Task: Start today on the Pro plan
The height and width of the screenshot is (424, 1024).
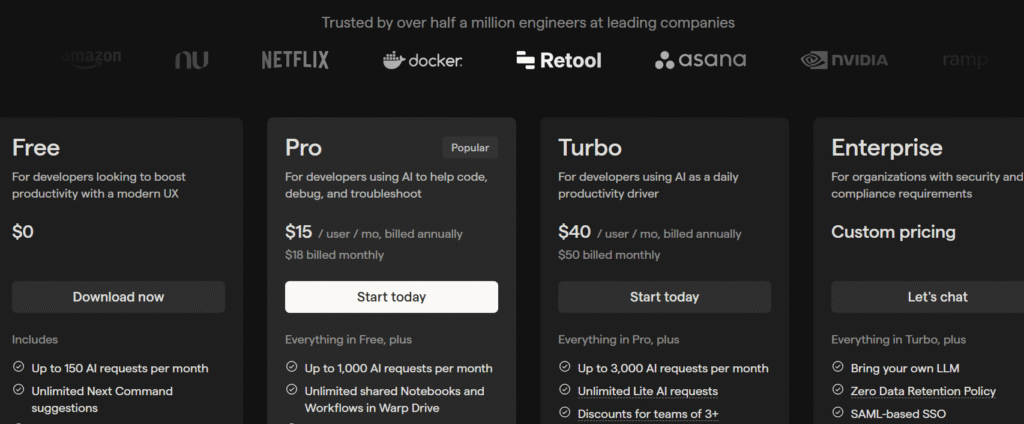Action: coord(391,297)
